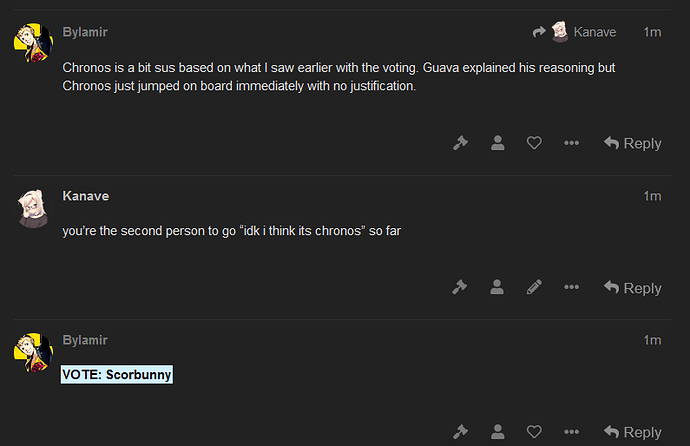Like the VOTE: Scorbunny post
Screen dimensions: 690x446
pyautogui.click(x=534, y=432)
